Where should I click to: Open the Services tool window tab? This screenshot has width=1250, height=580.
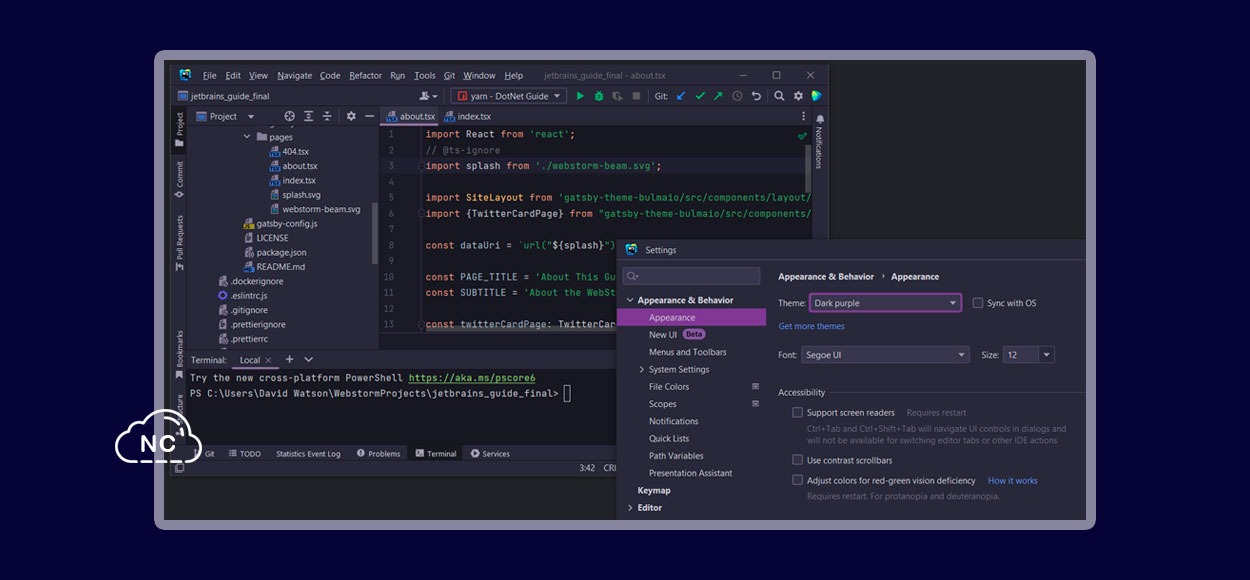490,454
